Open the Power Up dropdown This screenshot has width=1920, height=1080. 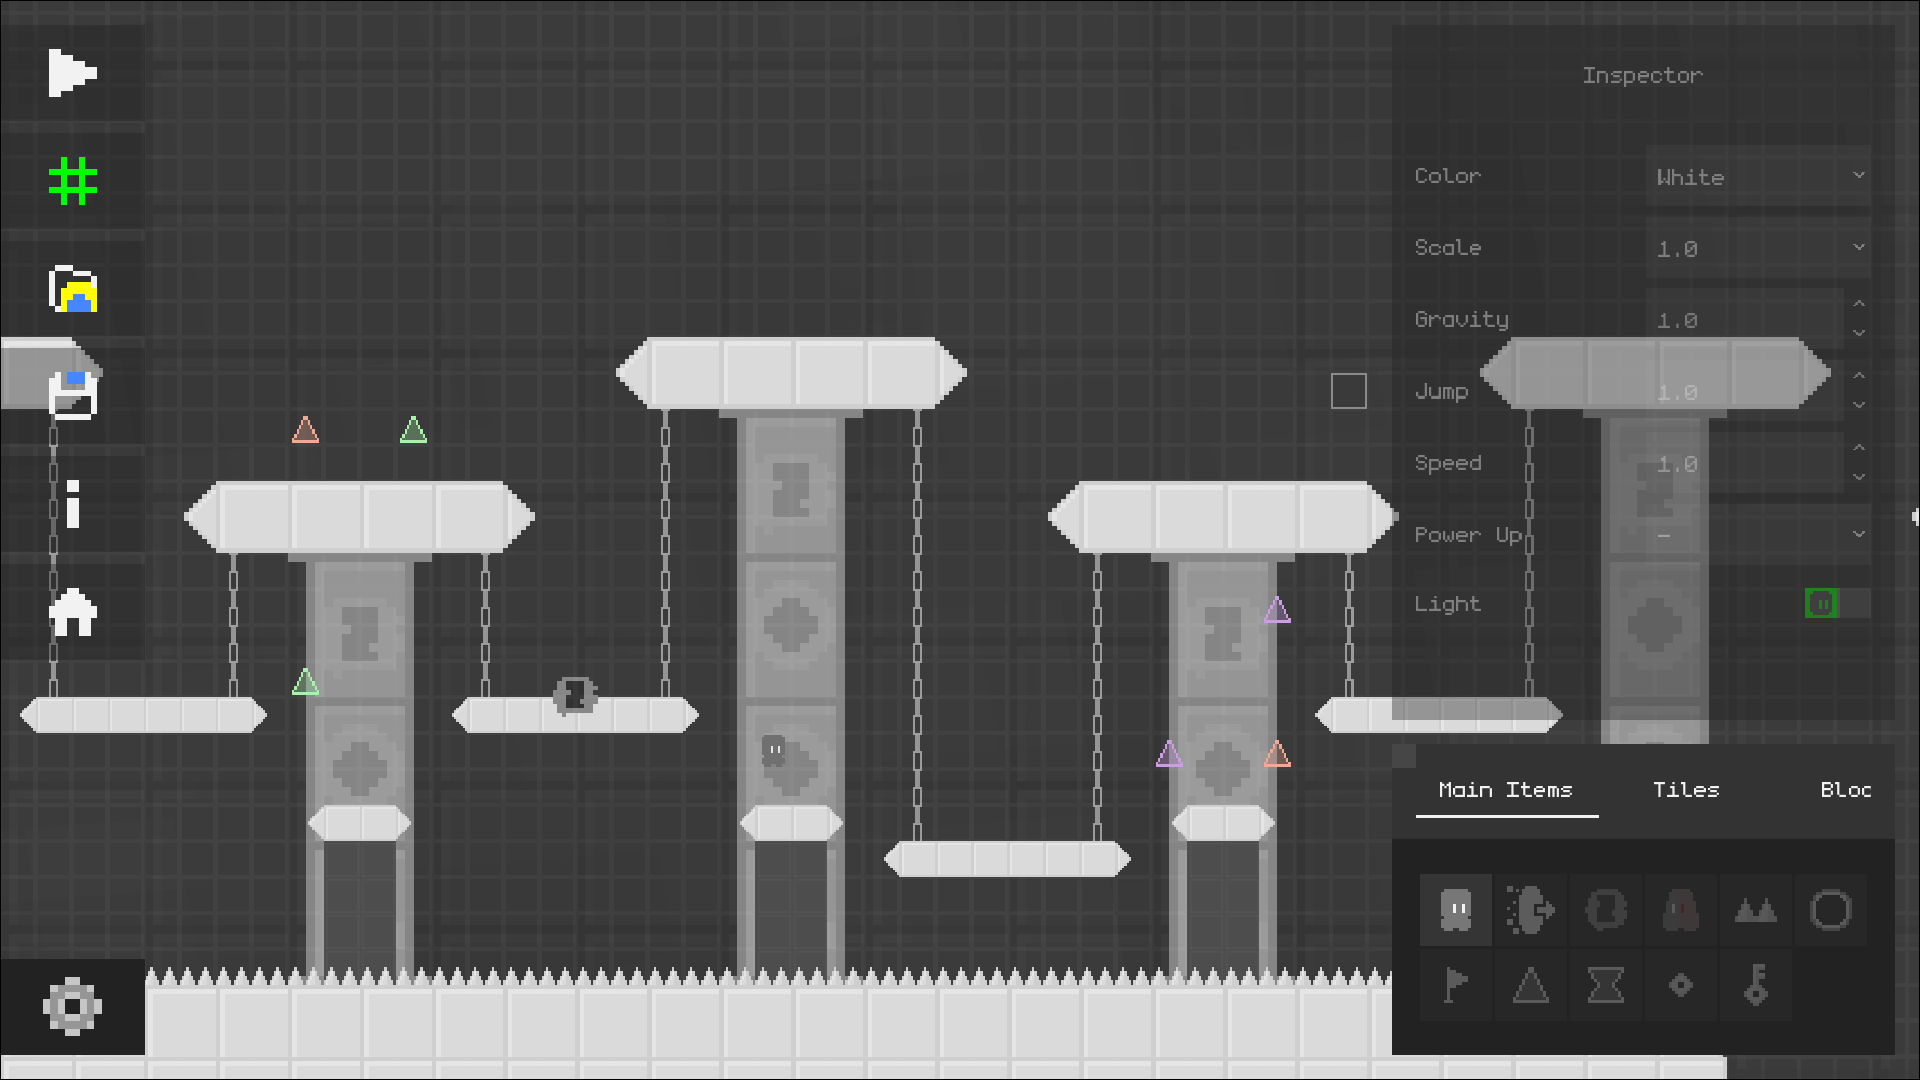1758,534
